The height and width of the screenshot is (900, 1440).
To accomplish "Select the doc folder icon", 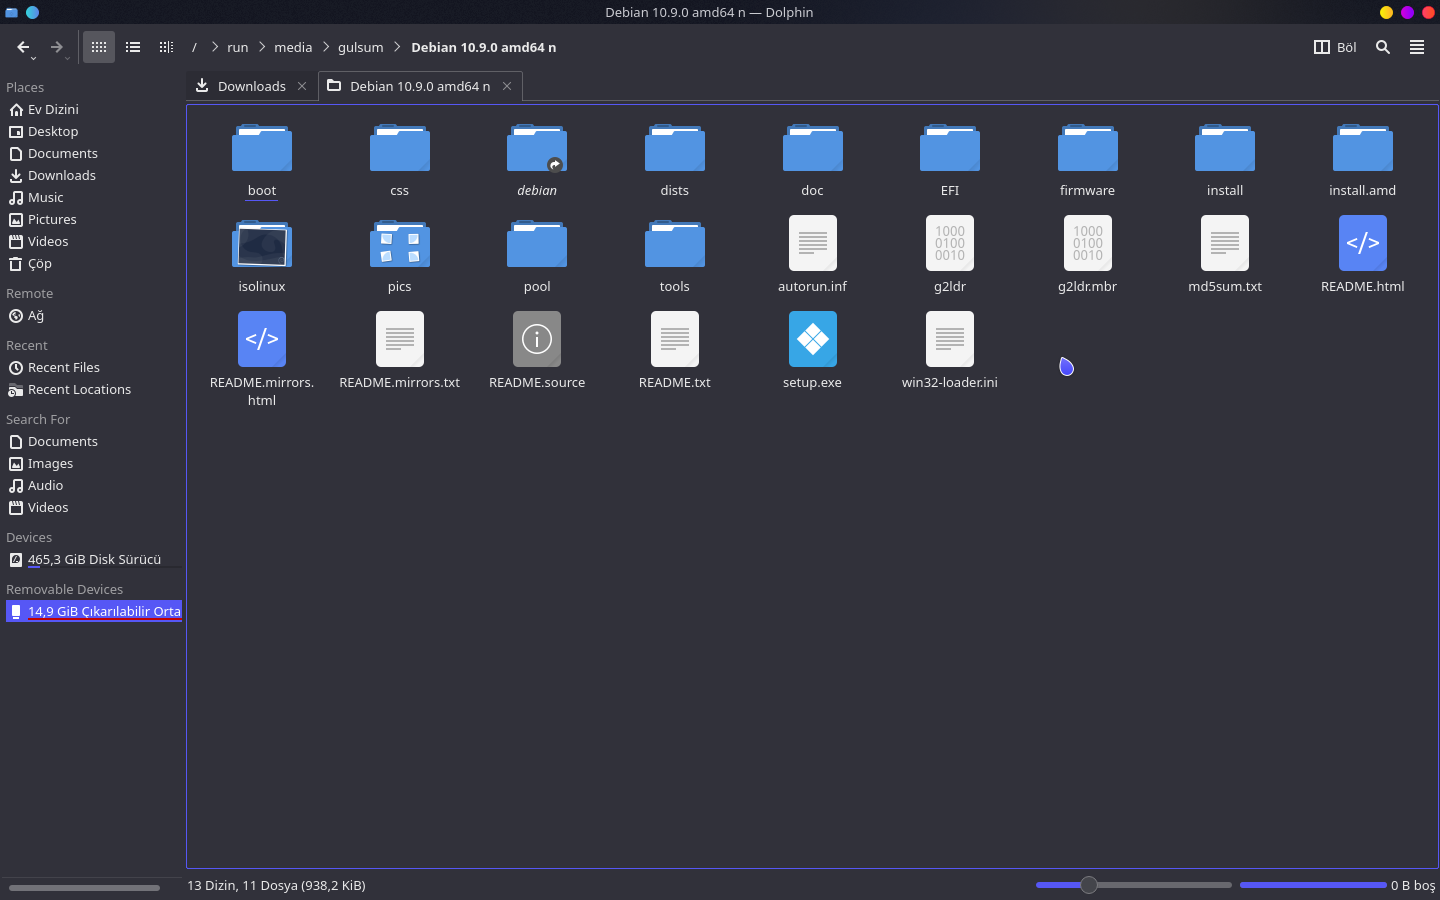I will [812, 148].
